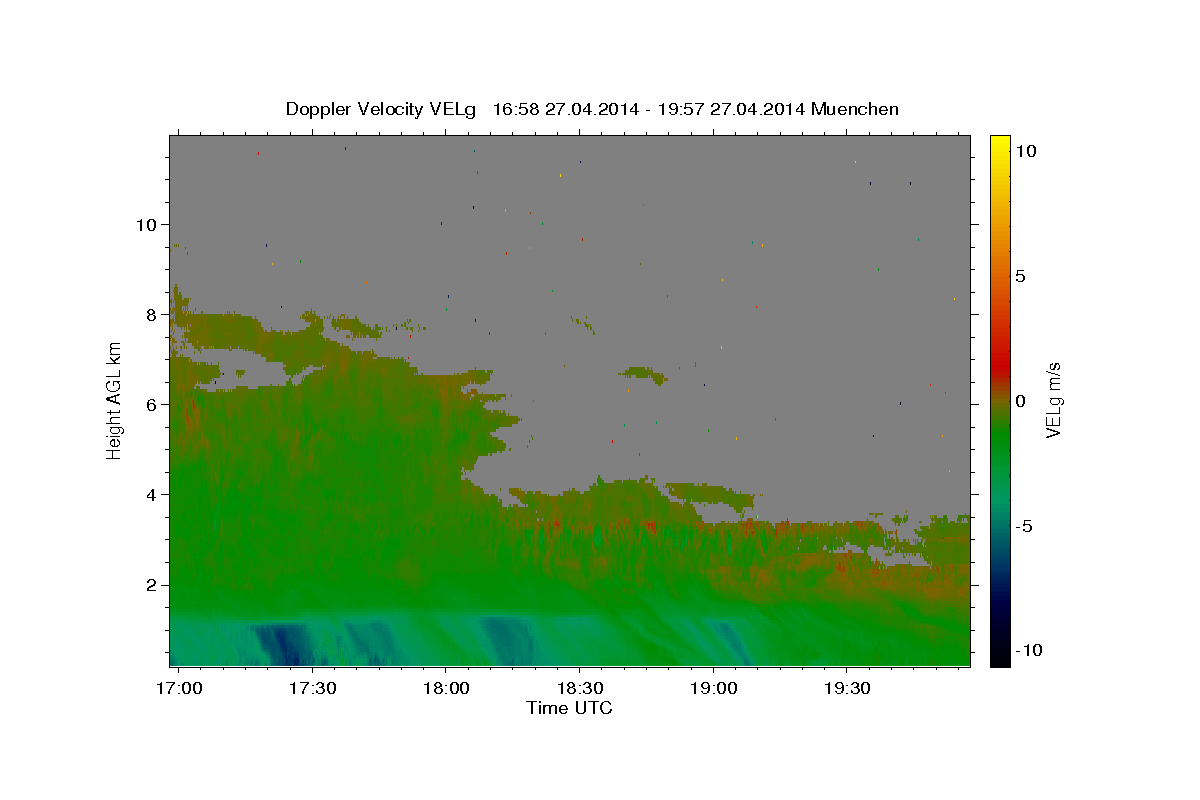Viewport: 1200px width, 800px height.
Task: Click the 17:00 time tick label
Action: point(180,689)
